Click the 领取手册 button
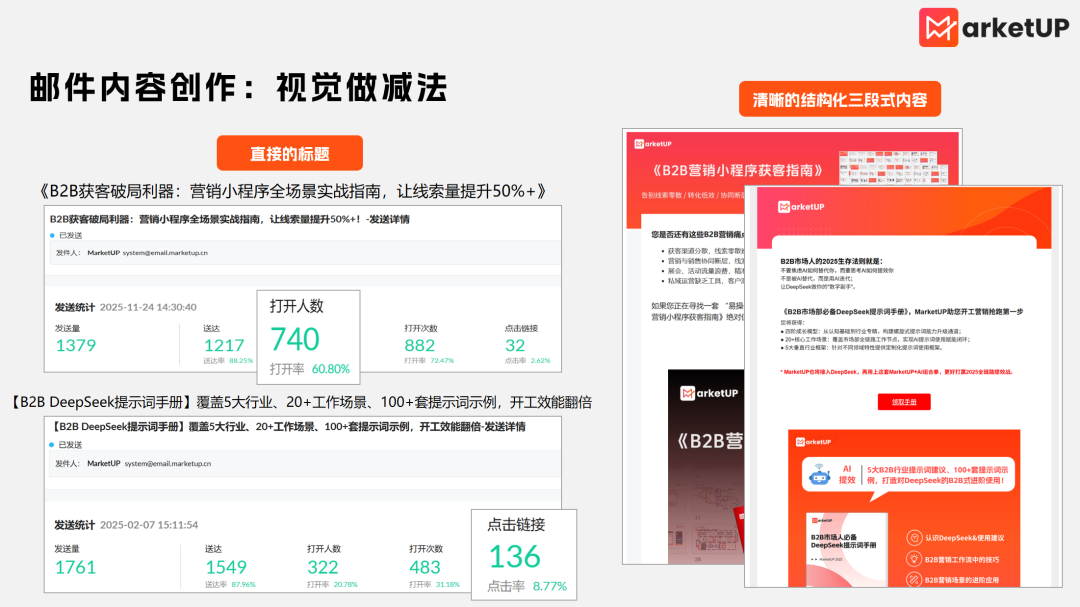This screenshot has width=1080, height=607. (905, 400)
